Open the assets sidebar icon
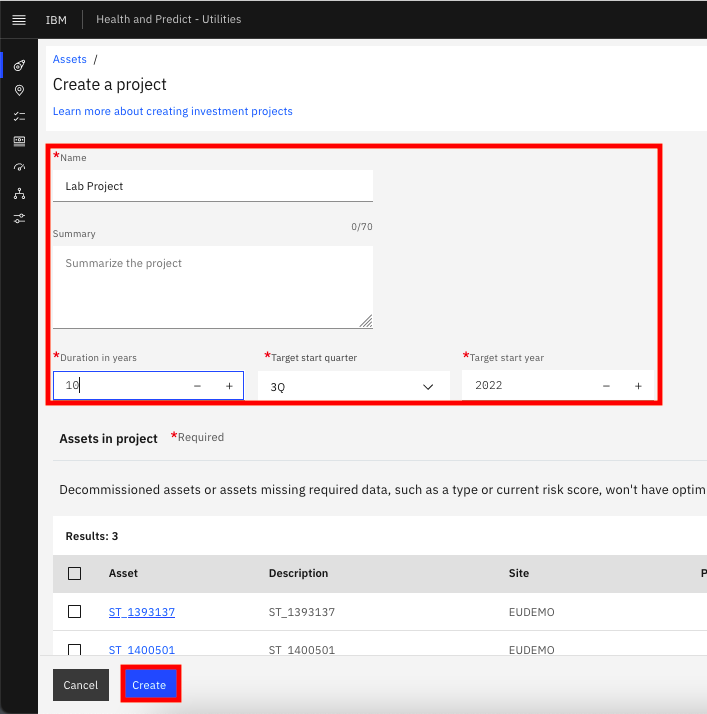This screenshot has height=714, width=707. point(19,66)
